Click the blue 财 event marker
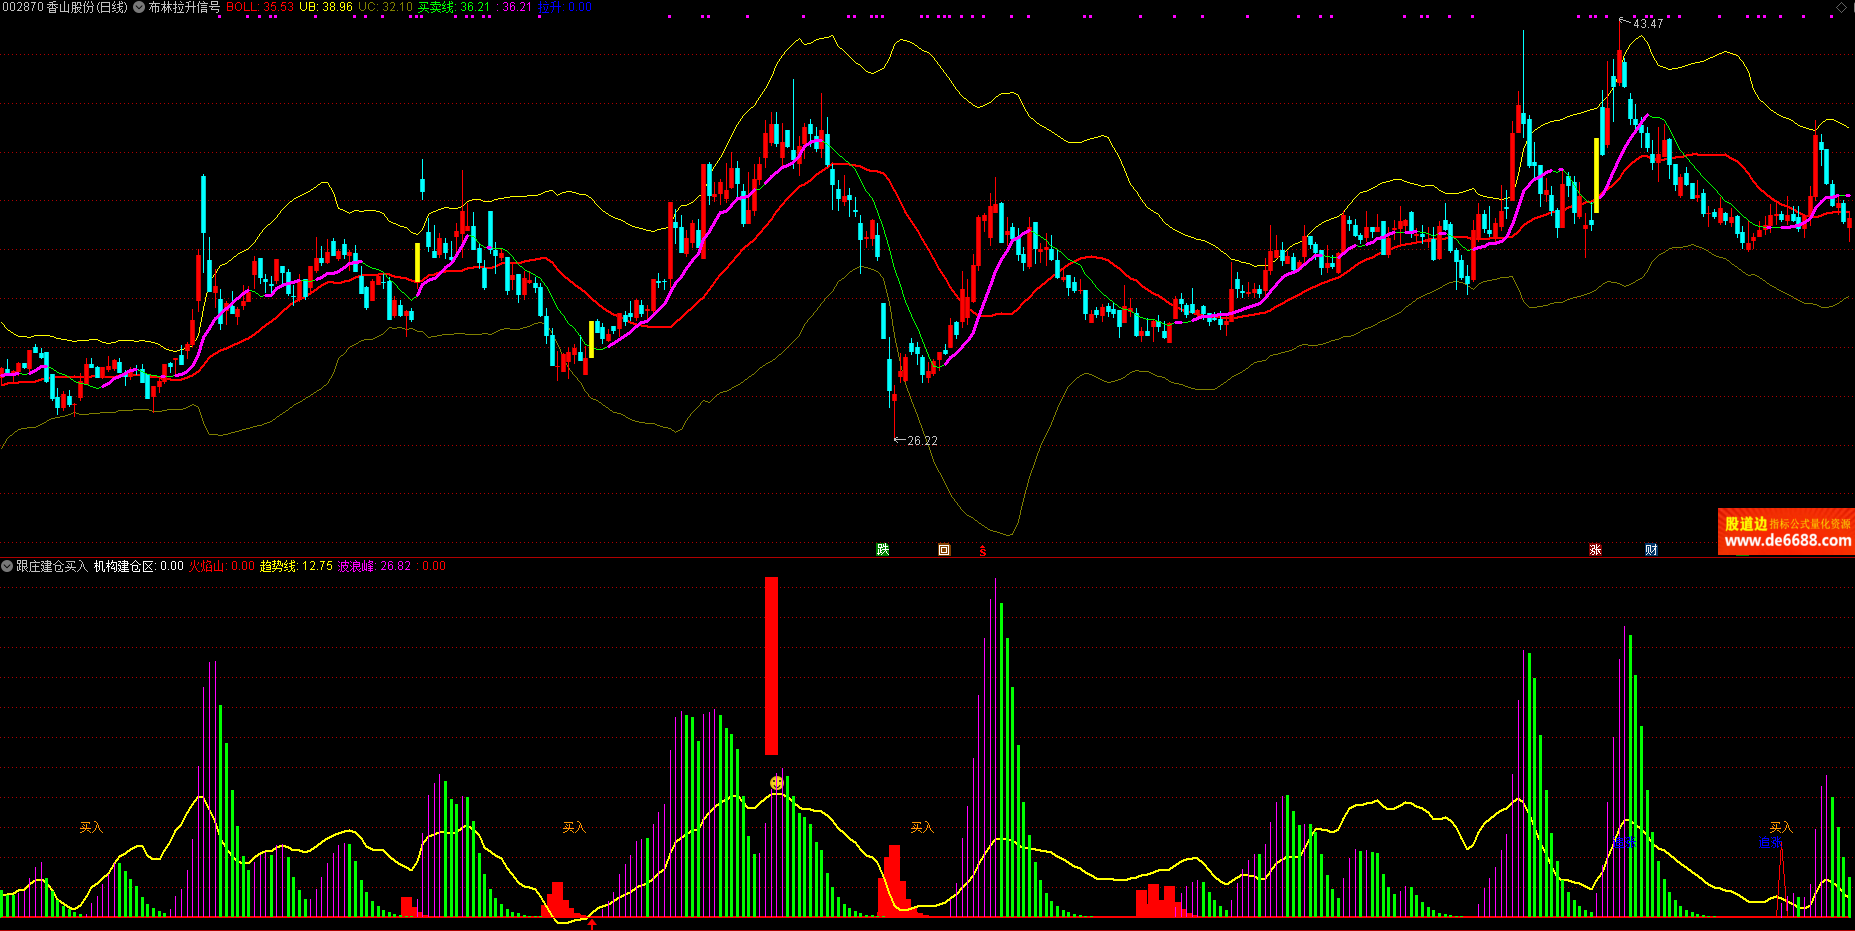The width and height of the screenshot is (1855, 931). coord(1651,550)
